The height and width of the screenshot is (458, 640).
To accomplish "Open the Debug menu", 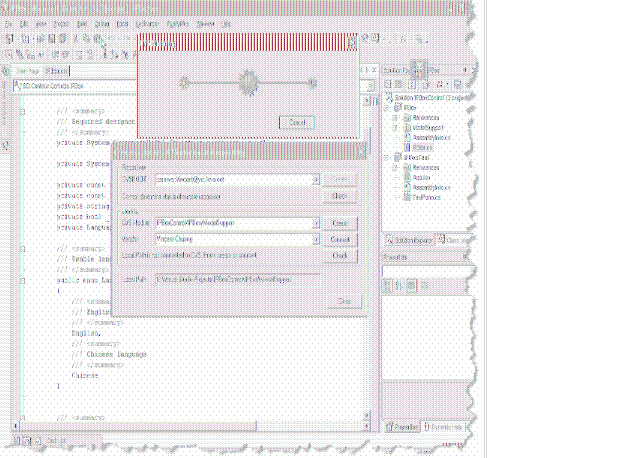I will point(102,24).
